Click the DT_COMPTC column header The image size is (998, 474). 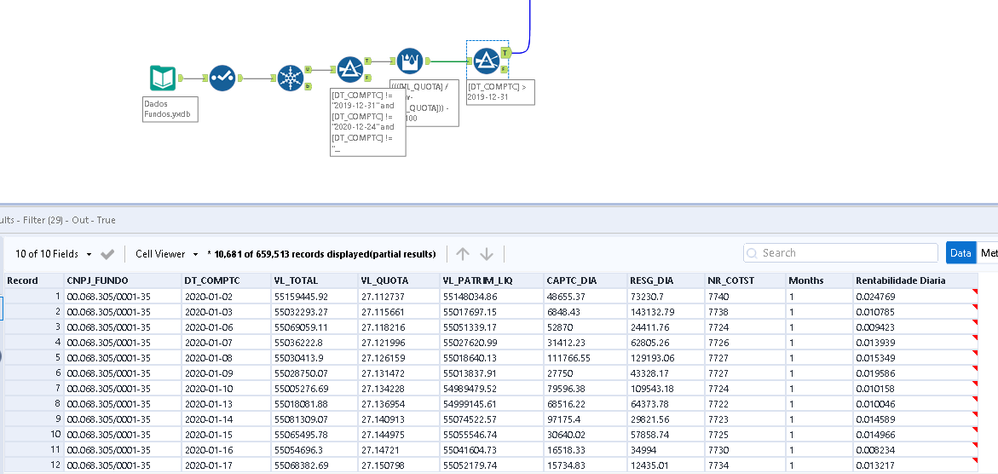pos(226,281)
